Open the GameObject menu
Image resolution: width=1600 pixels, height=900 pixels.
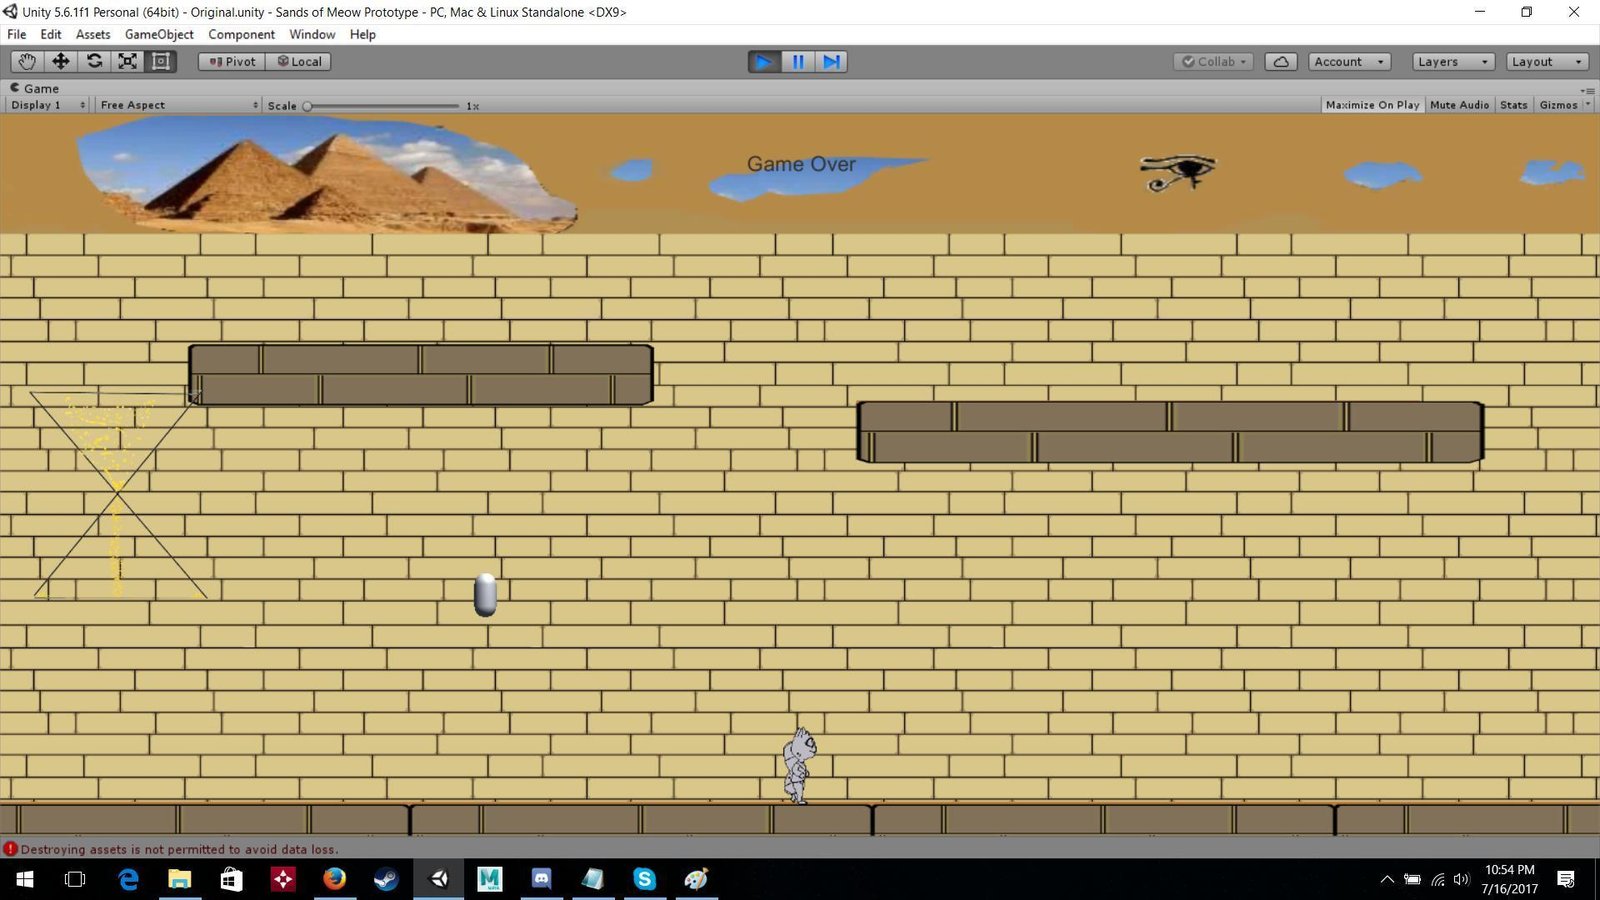[x=159, y=34]
